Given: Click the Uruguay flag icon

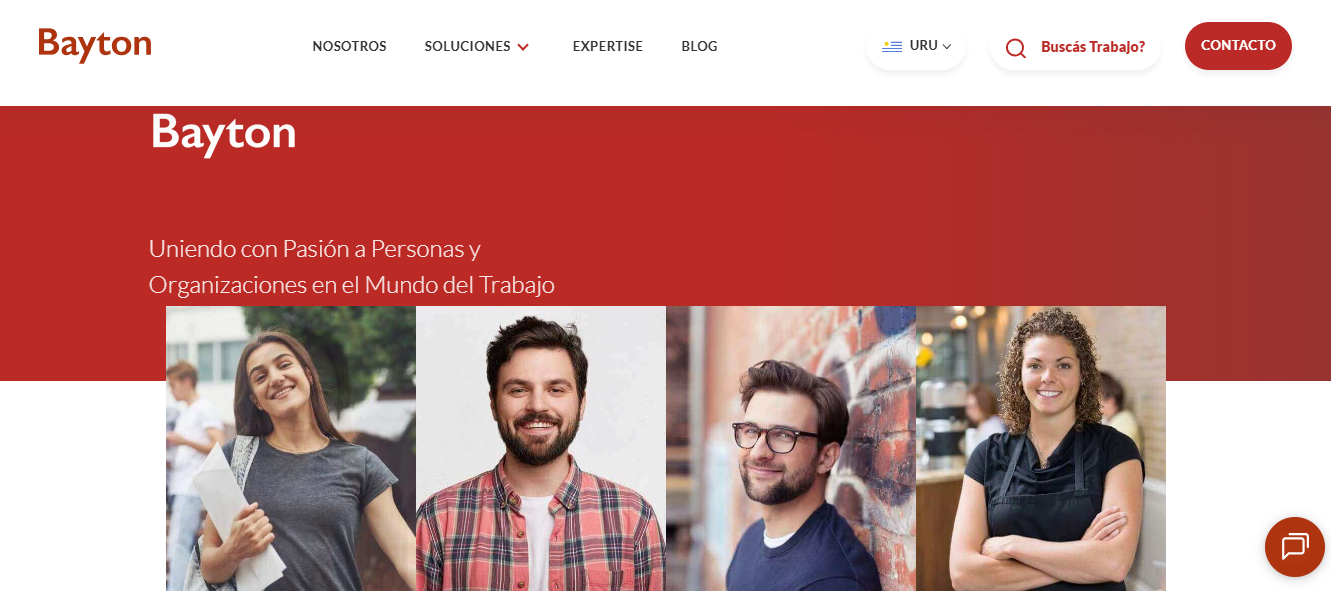Looking at the screenshot, I should tap(892, 46).
